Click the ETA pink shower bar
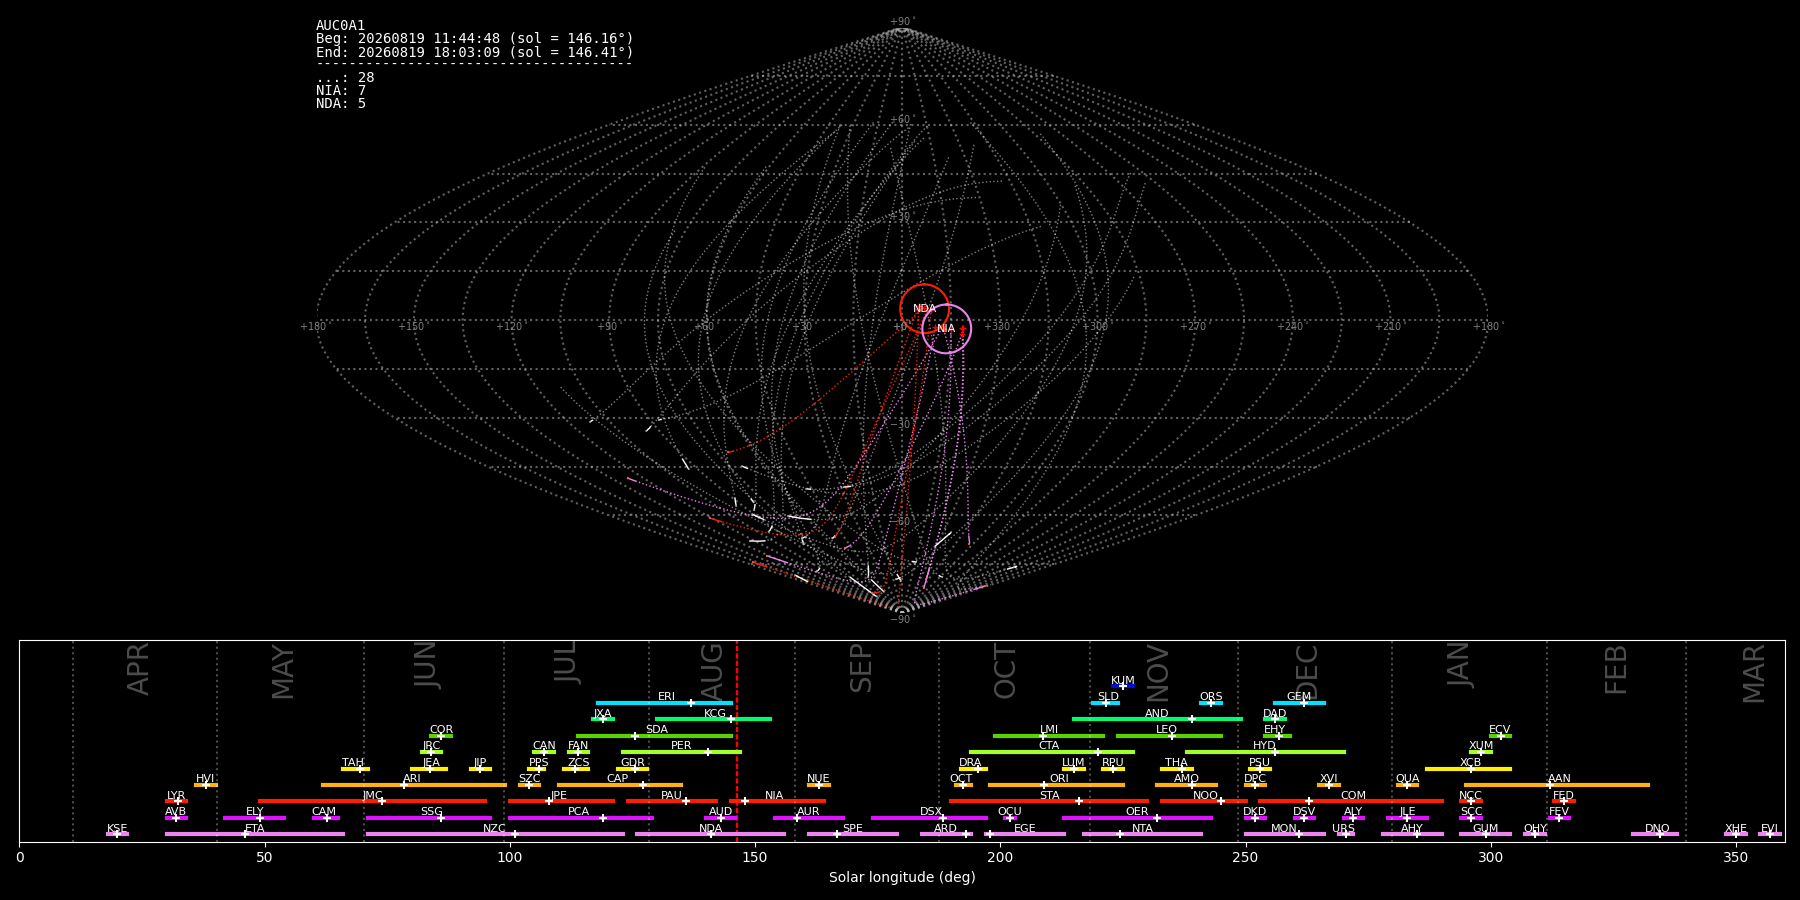 255,834
